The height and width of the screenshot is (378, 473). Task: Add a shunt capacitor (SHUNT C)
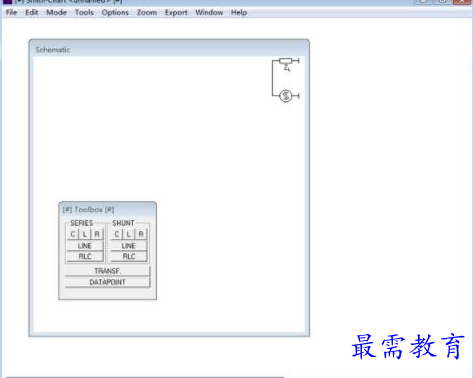click(x=117, y=234)
